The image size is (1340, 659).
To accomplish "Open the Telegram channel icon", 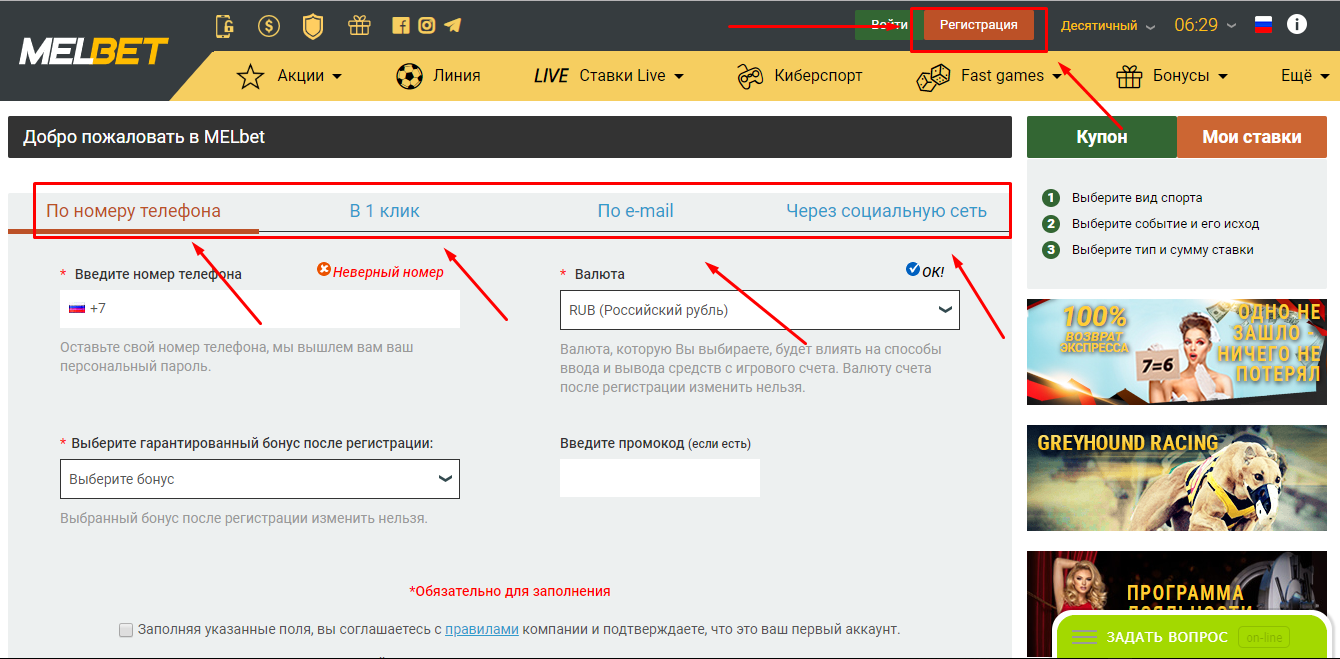I will coord(453,26).
